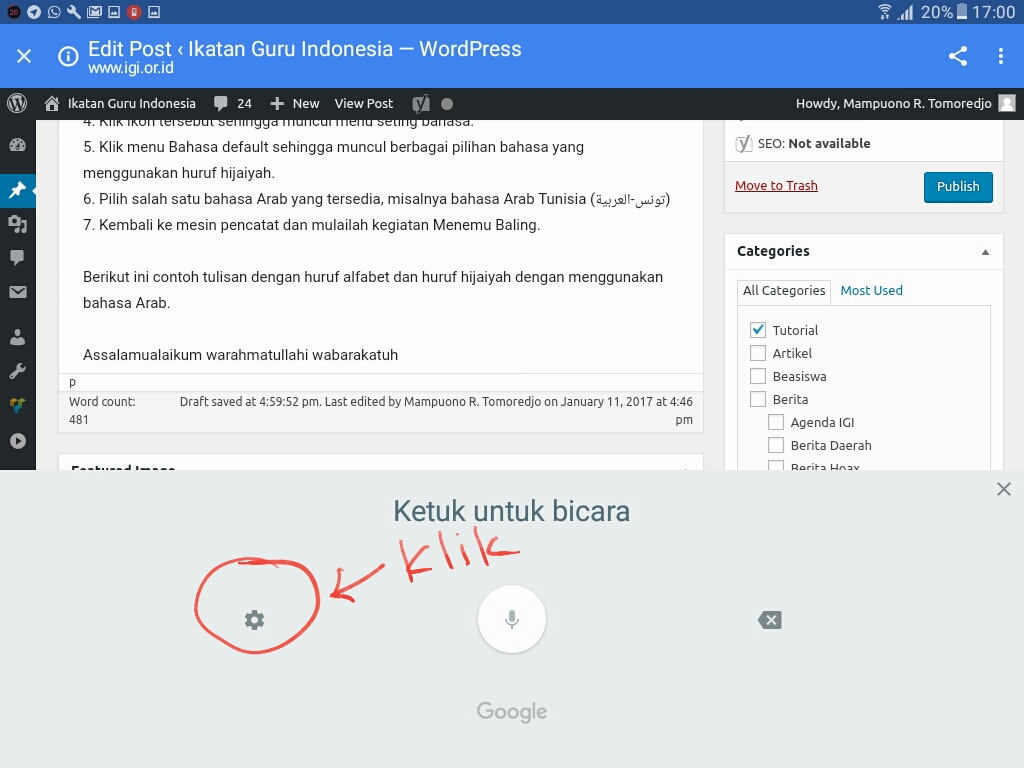Open the New content menu
The width and height of the screenshot is (1024, 768).
click(295, 103)
